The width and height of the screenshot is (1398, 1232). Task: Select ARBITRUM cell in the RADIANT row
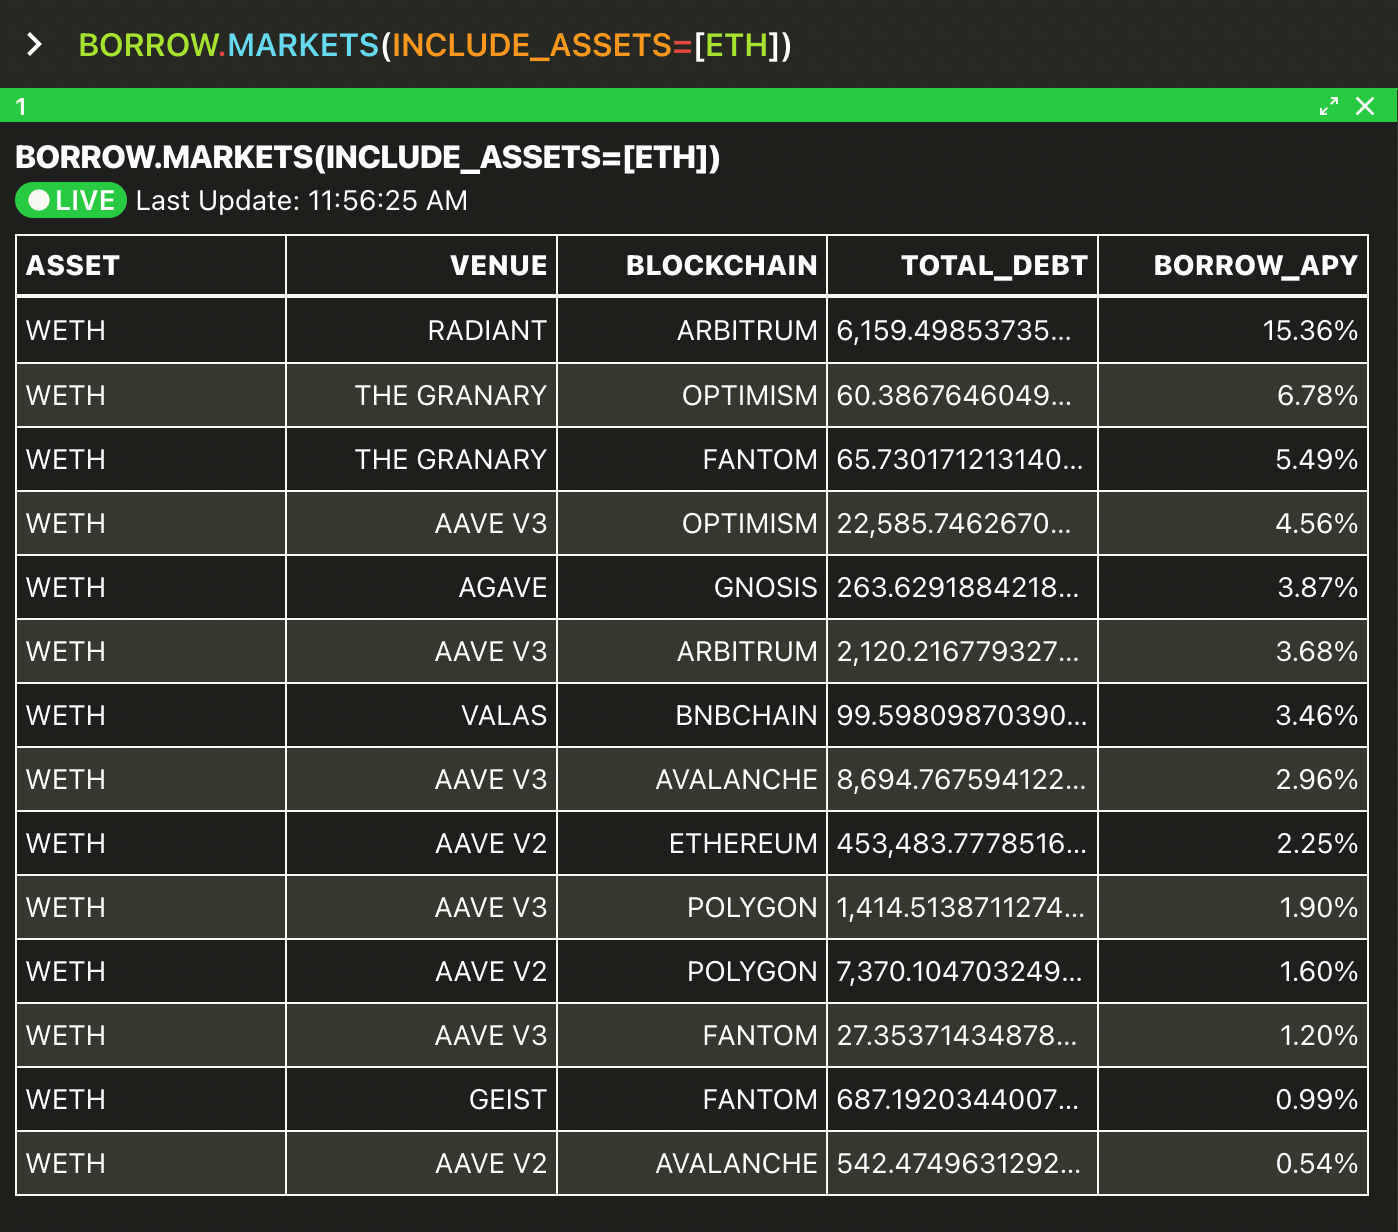[x=692, y=331]
